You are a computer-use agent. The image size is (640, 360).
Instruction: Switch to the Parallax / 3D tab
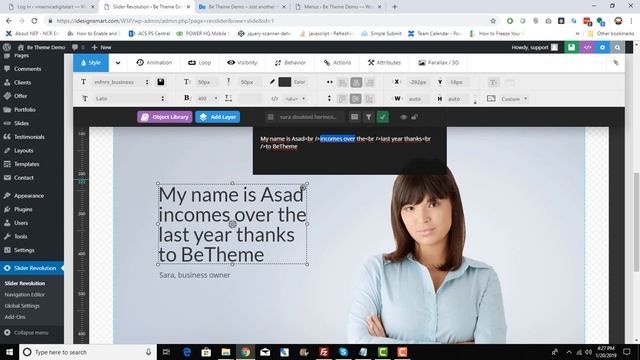(x=438, y=63)
